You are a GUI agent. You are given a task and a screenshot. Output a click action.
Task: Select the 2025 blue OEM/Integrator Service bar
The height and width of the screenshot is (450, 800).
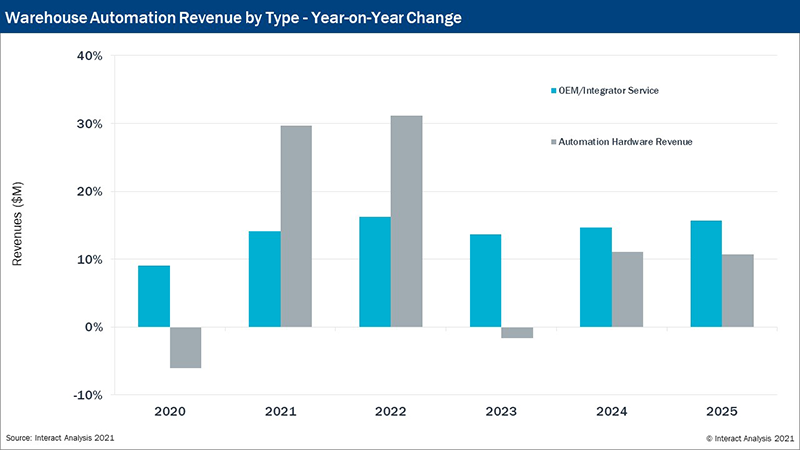705,273
